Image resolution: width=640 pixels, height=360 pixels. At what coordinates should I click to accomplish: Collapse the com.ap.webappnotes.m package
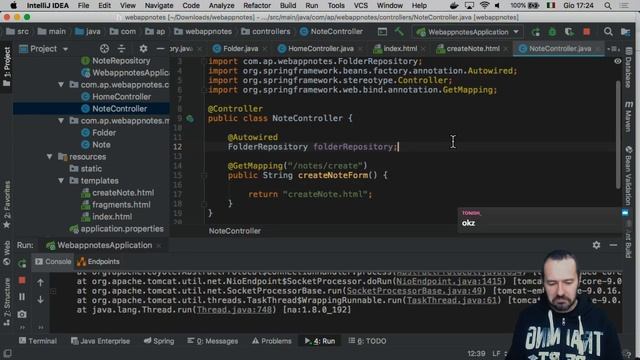point(61,121)
